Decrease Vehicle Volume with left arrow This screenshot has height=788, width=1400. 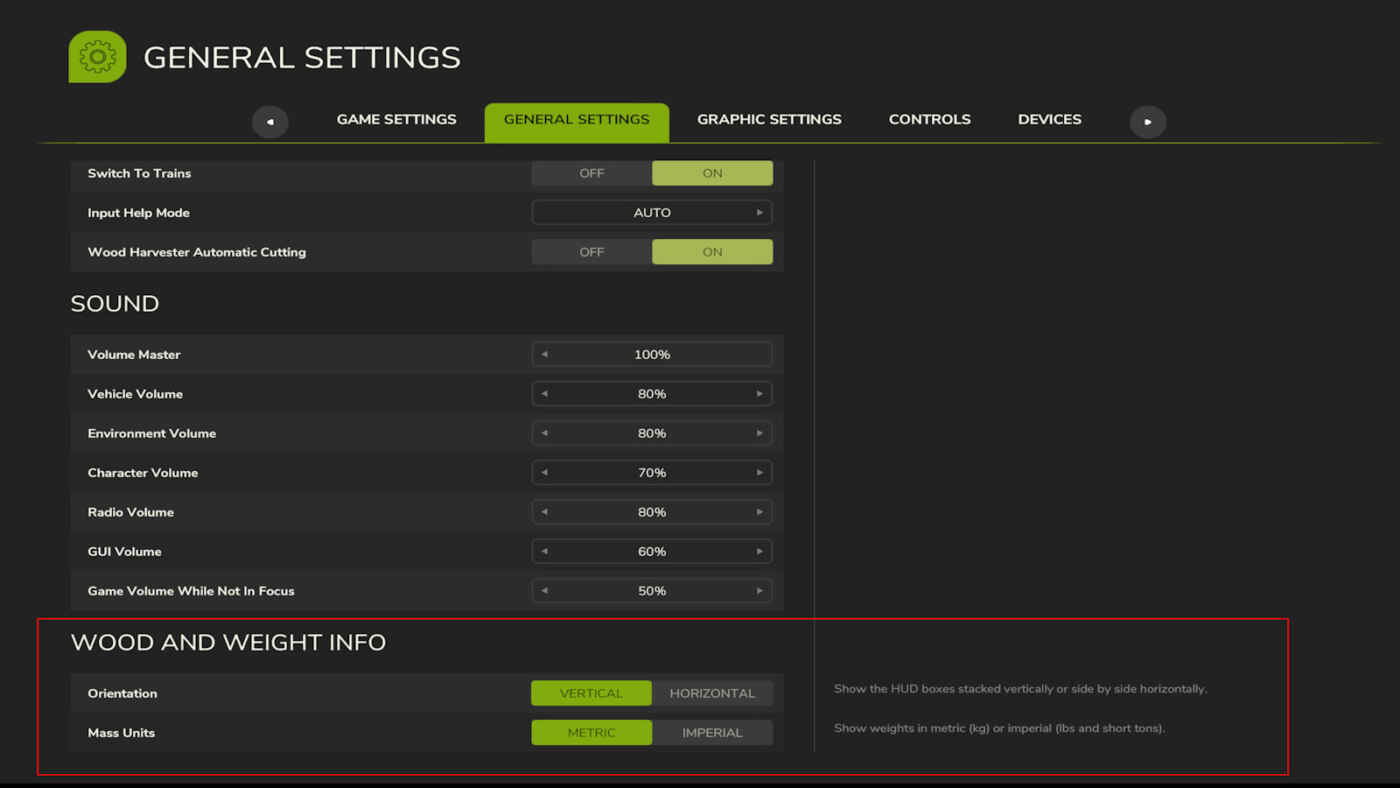pos(544,394)
